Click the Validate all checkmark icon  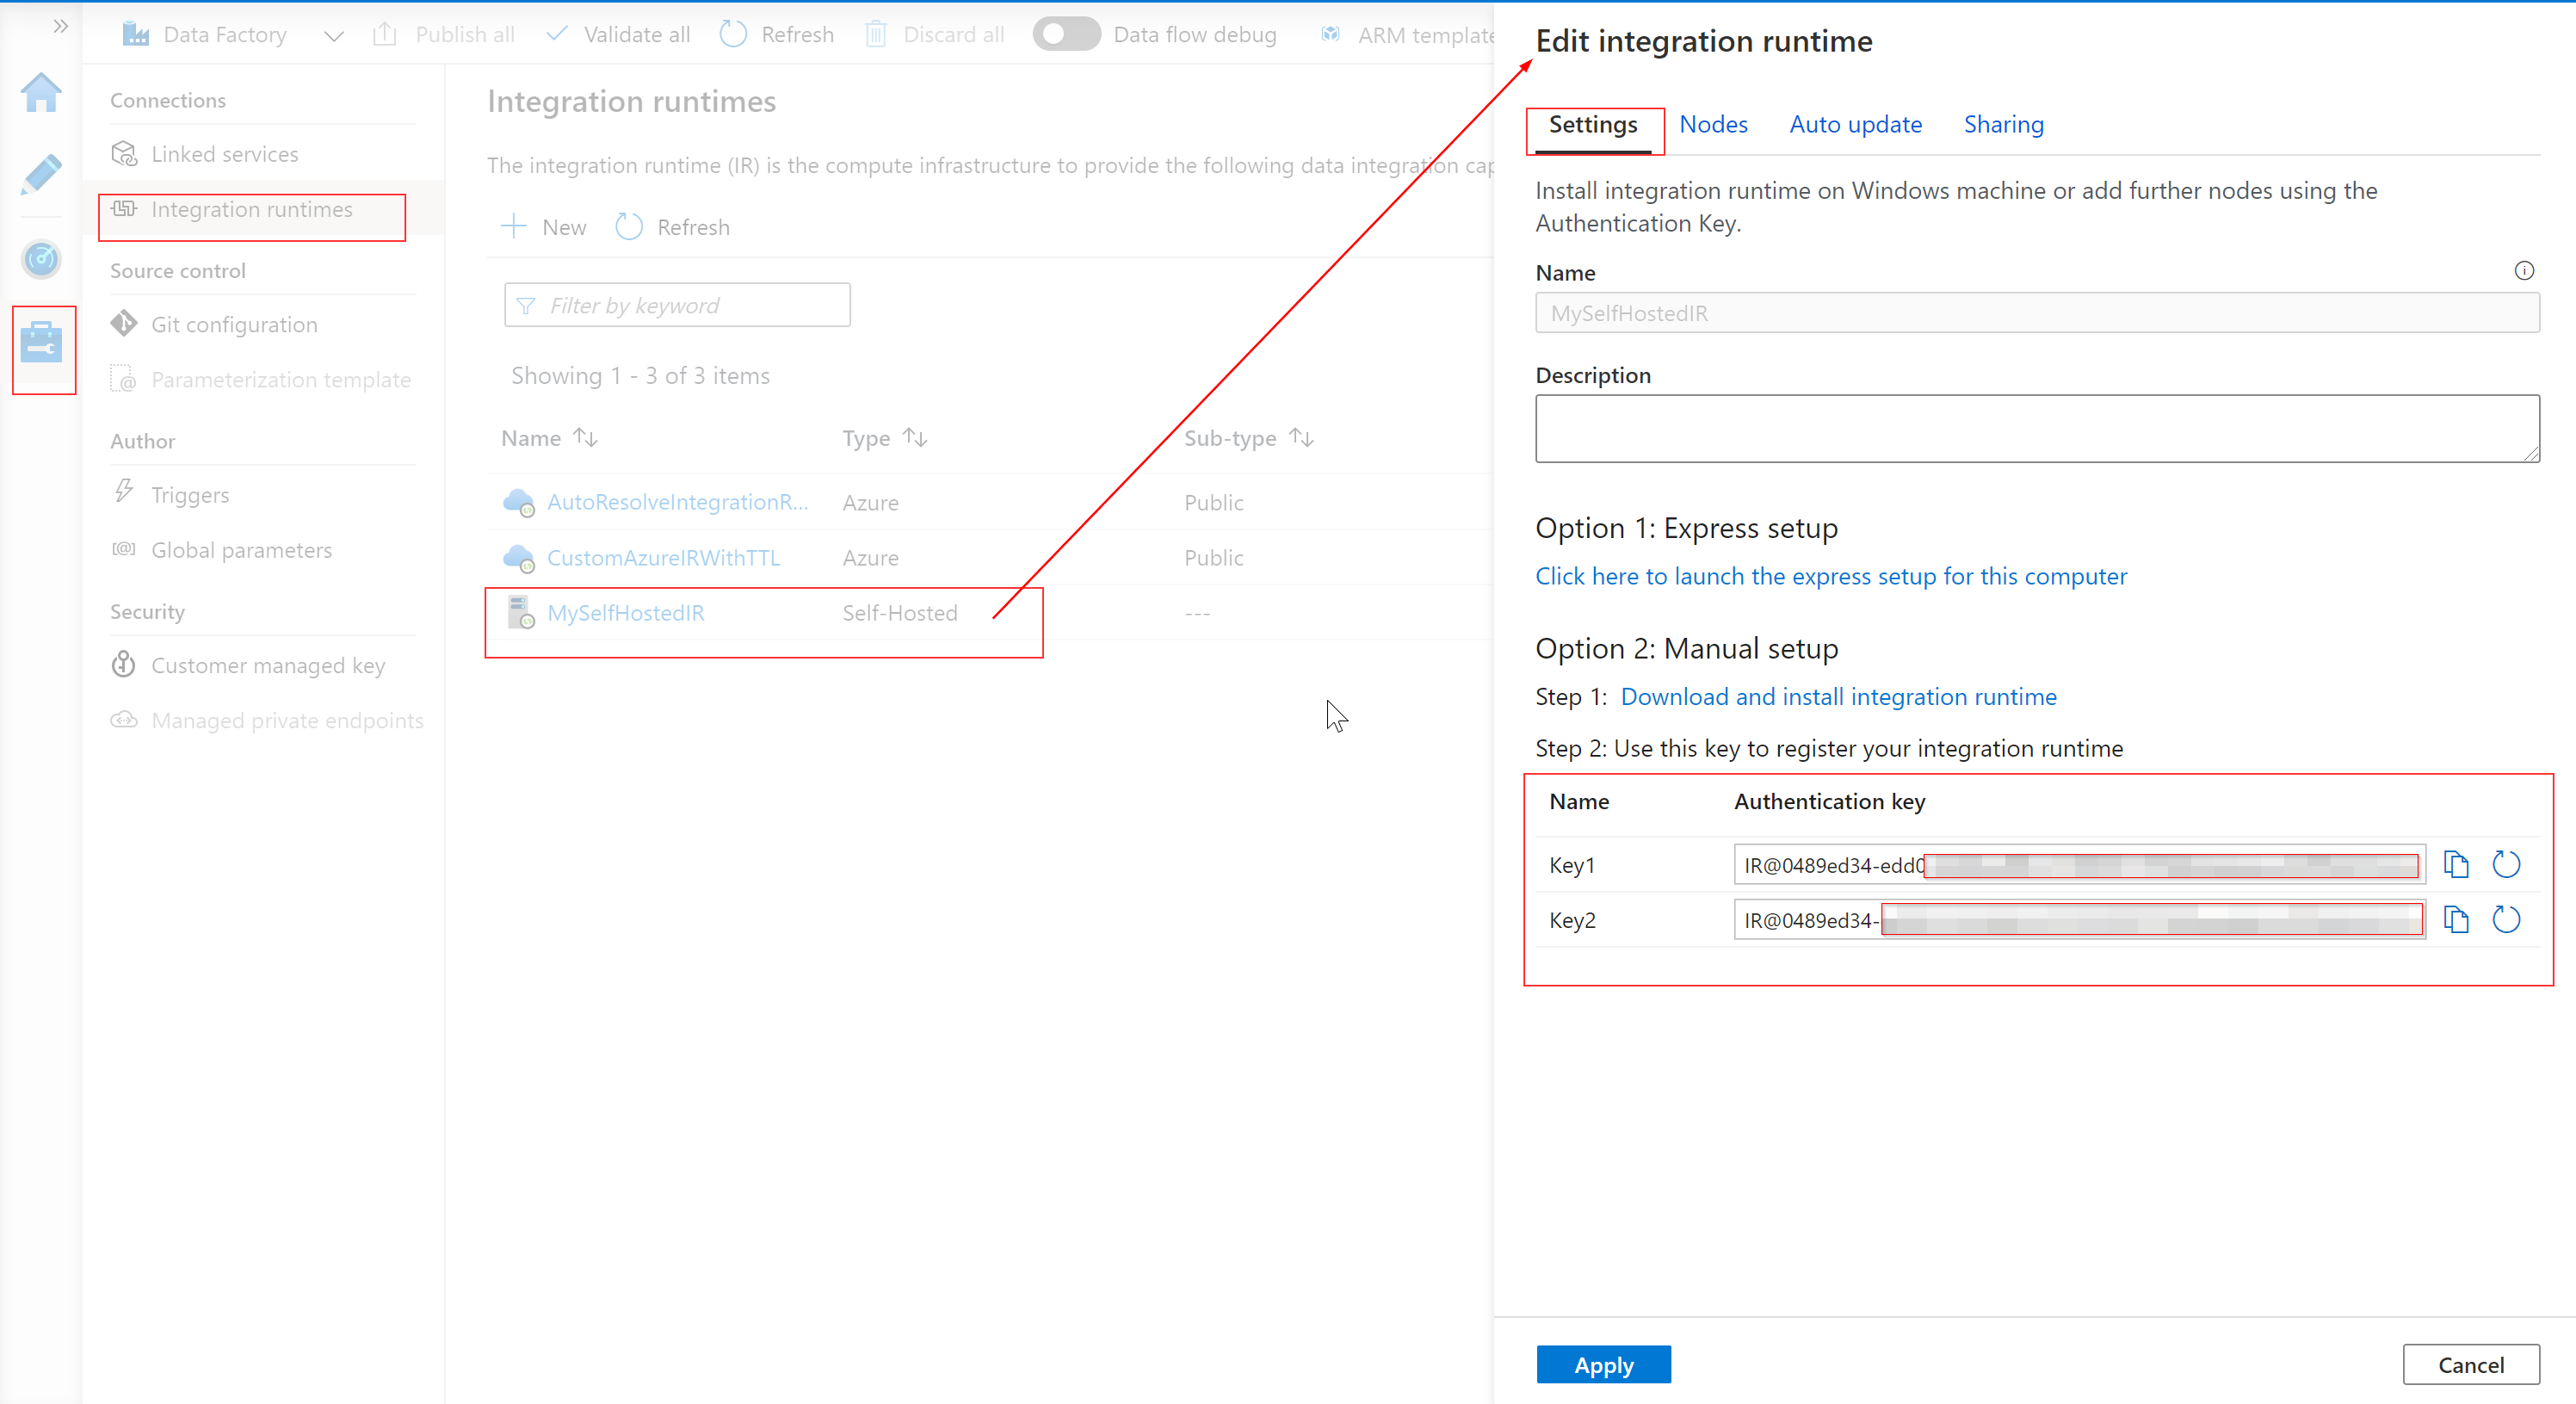pos(556,33)
